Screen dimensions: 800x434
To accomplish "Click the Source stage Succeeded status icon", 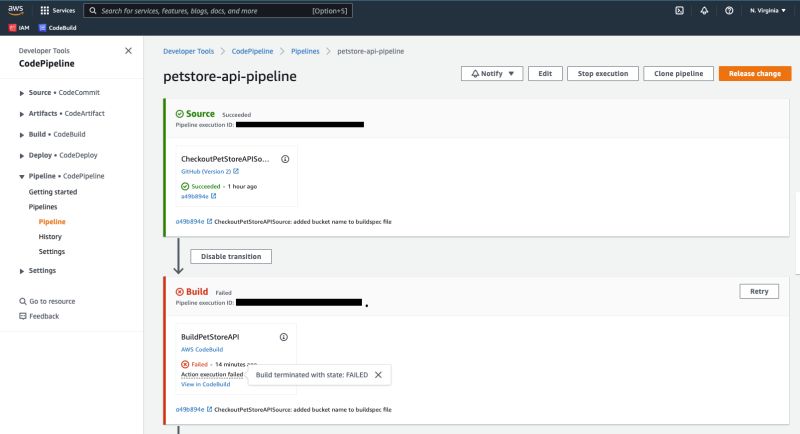I will coord(180,114).
